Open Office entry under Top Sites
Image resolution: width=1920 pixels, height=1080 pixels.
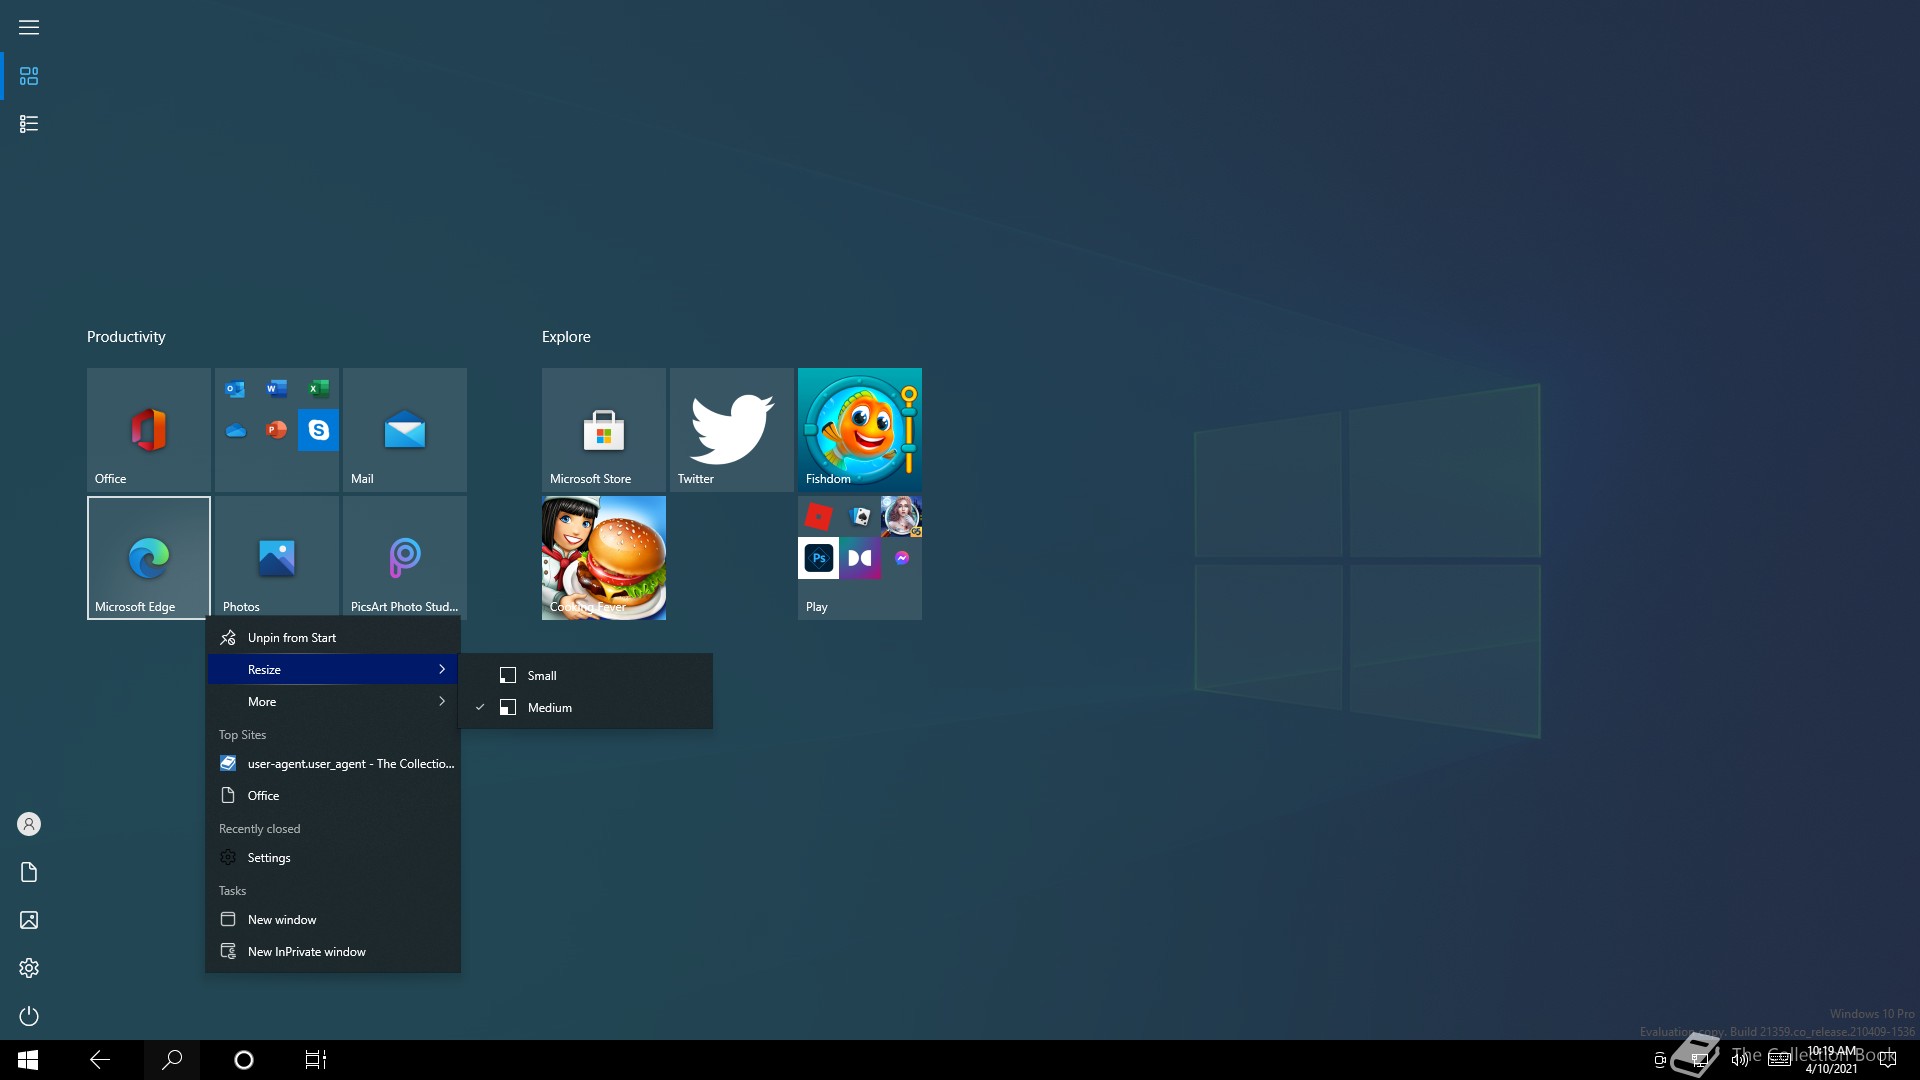click(x=333, y=796)
